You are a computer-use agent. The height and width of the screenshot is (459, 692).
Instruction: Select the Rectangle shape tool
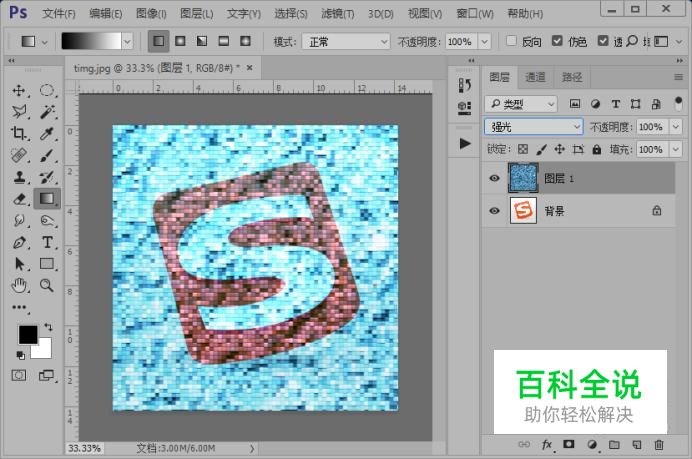pos(47,264)
